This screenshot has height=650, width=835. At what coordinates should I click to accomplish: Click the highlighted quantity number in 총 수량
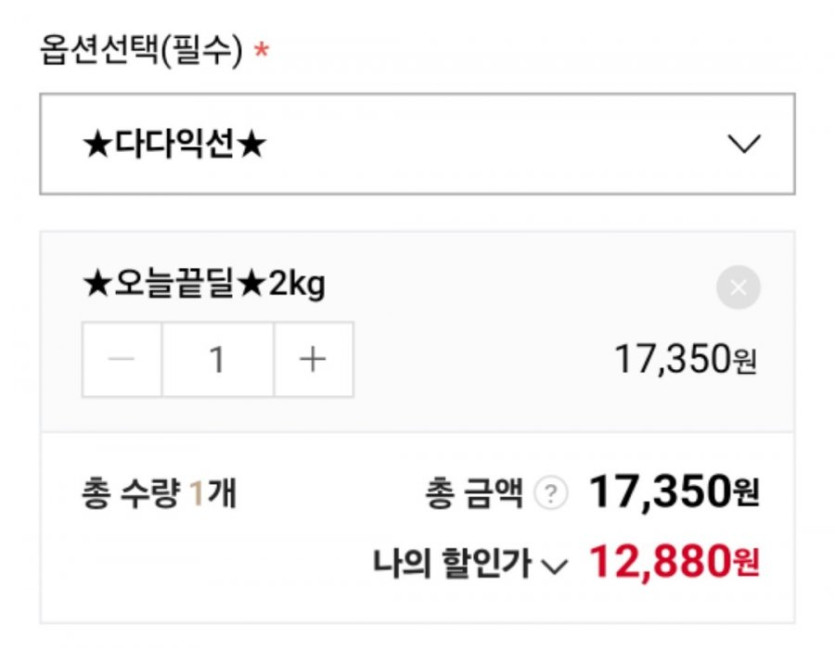pos(197,494)
